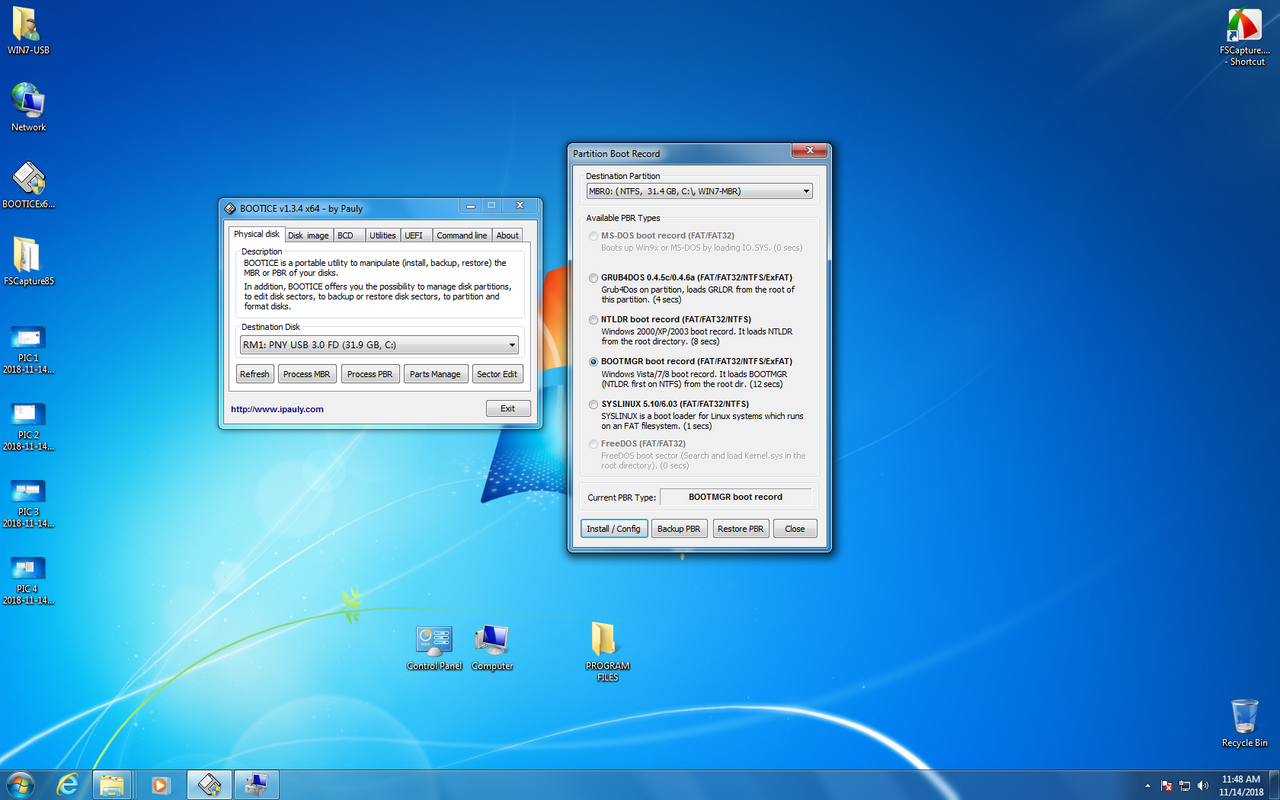Screen dimensions: 1280x800
Task: Click the Windows Start orb
Action: point(19,784)
